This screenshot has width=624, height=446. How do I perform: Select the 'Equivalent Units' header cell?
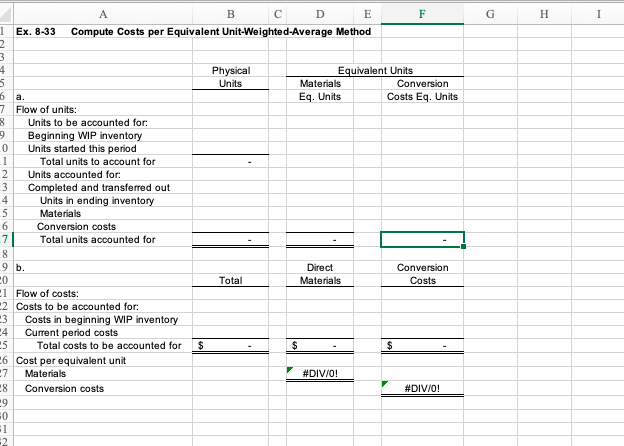pyautogui.click(x=375, y=70)
